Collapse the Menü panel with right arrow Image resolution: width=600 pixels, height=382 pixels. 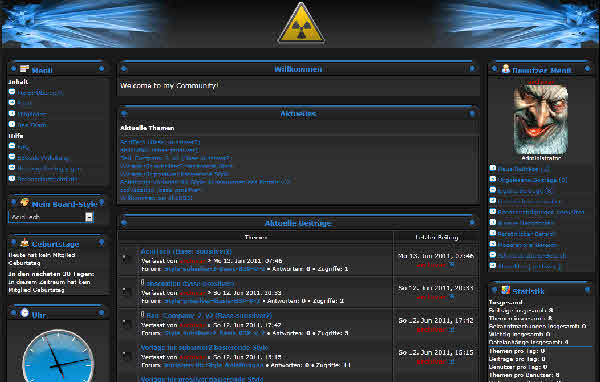click(101, 69)
